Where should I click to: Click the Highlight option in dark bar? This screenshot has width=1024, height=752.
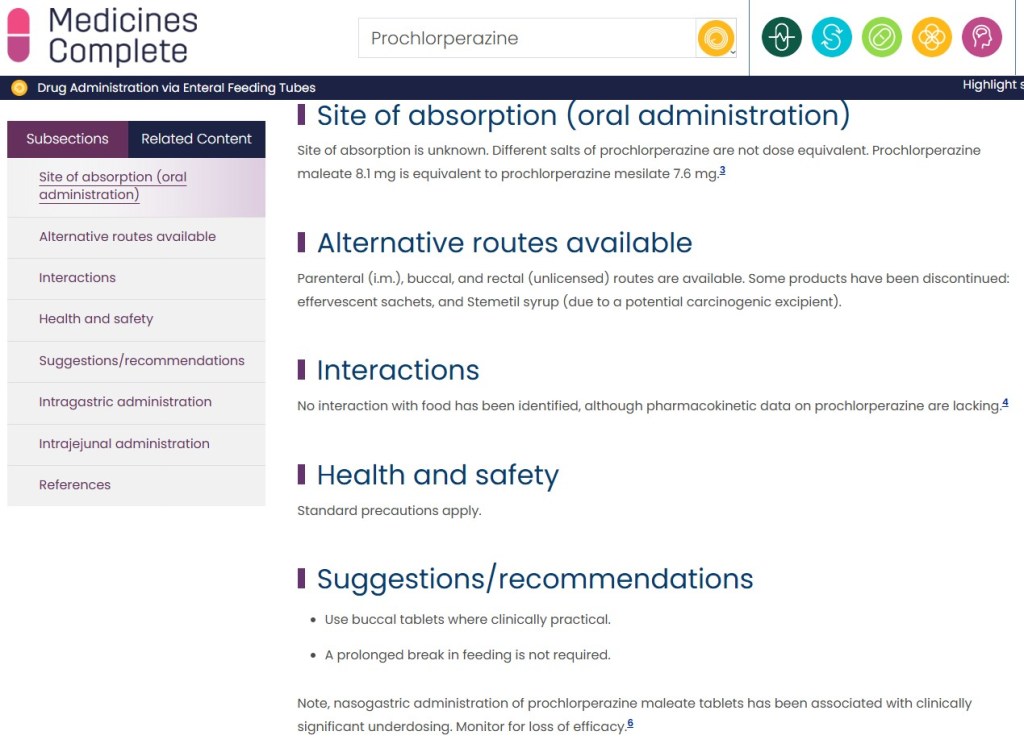991,85
